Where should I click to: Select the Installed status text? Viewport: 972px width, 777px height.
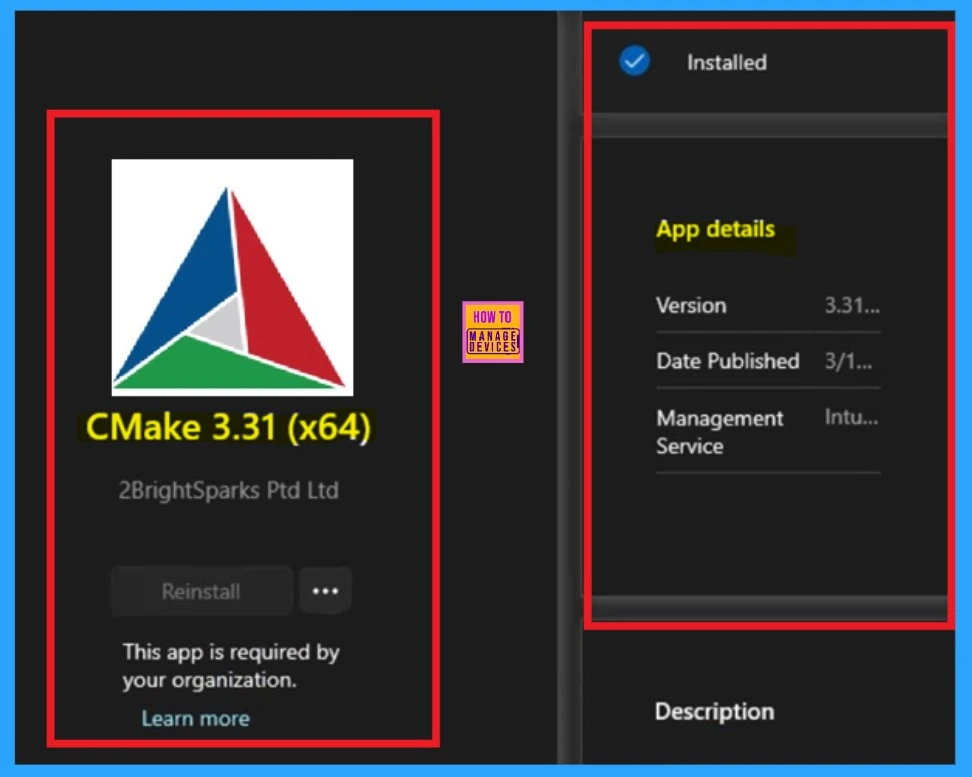tap(727, 62)
